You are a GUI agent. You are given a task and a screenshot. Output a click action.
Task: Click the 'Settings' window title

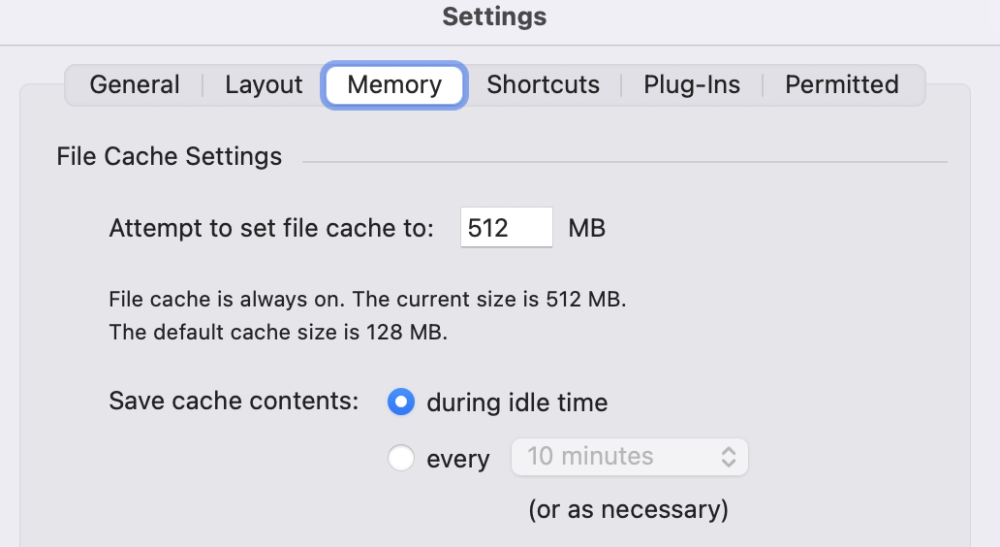[x=494, y=17]
